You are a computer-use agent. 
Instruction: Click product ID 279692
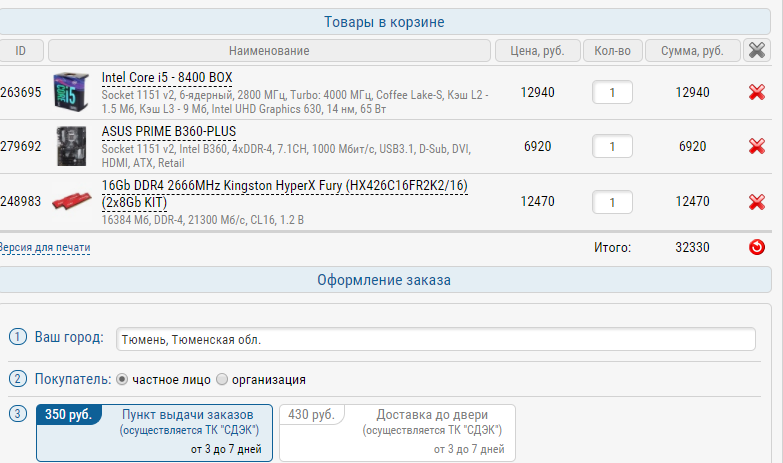pos(20,146)
